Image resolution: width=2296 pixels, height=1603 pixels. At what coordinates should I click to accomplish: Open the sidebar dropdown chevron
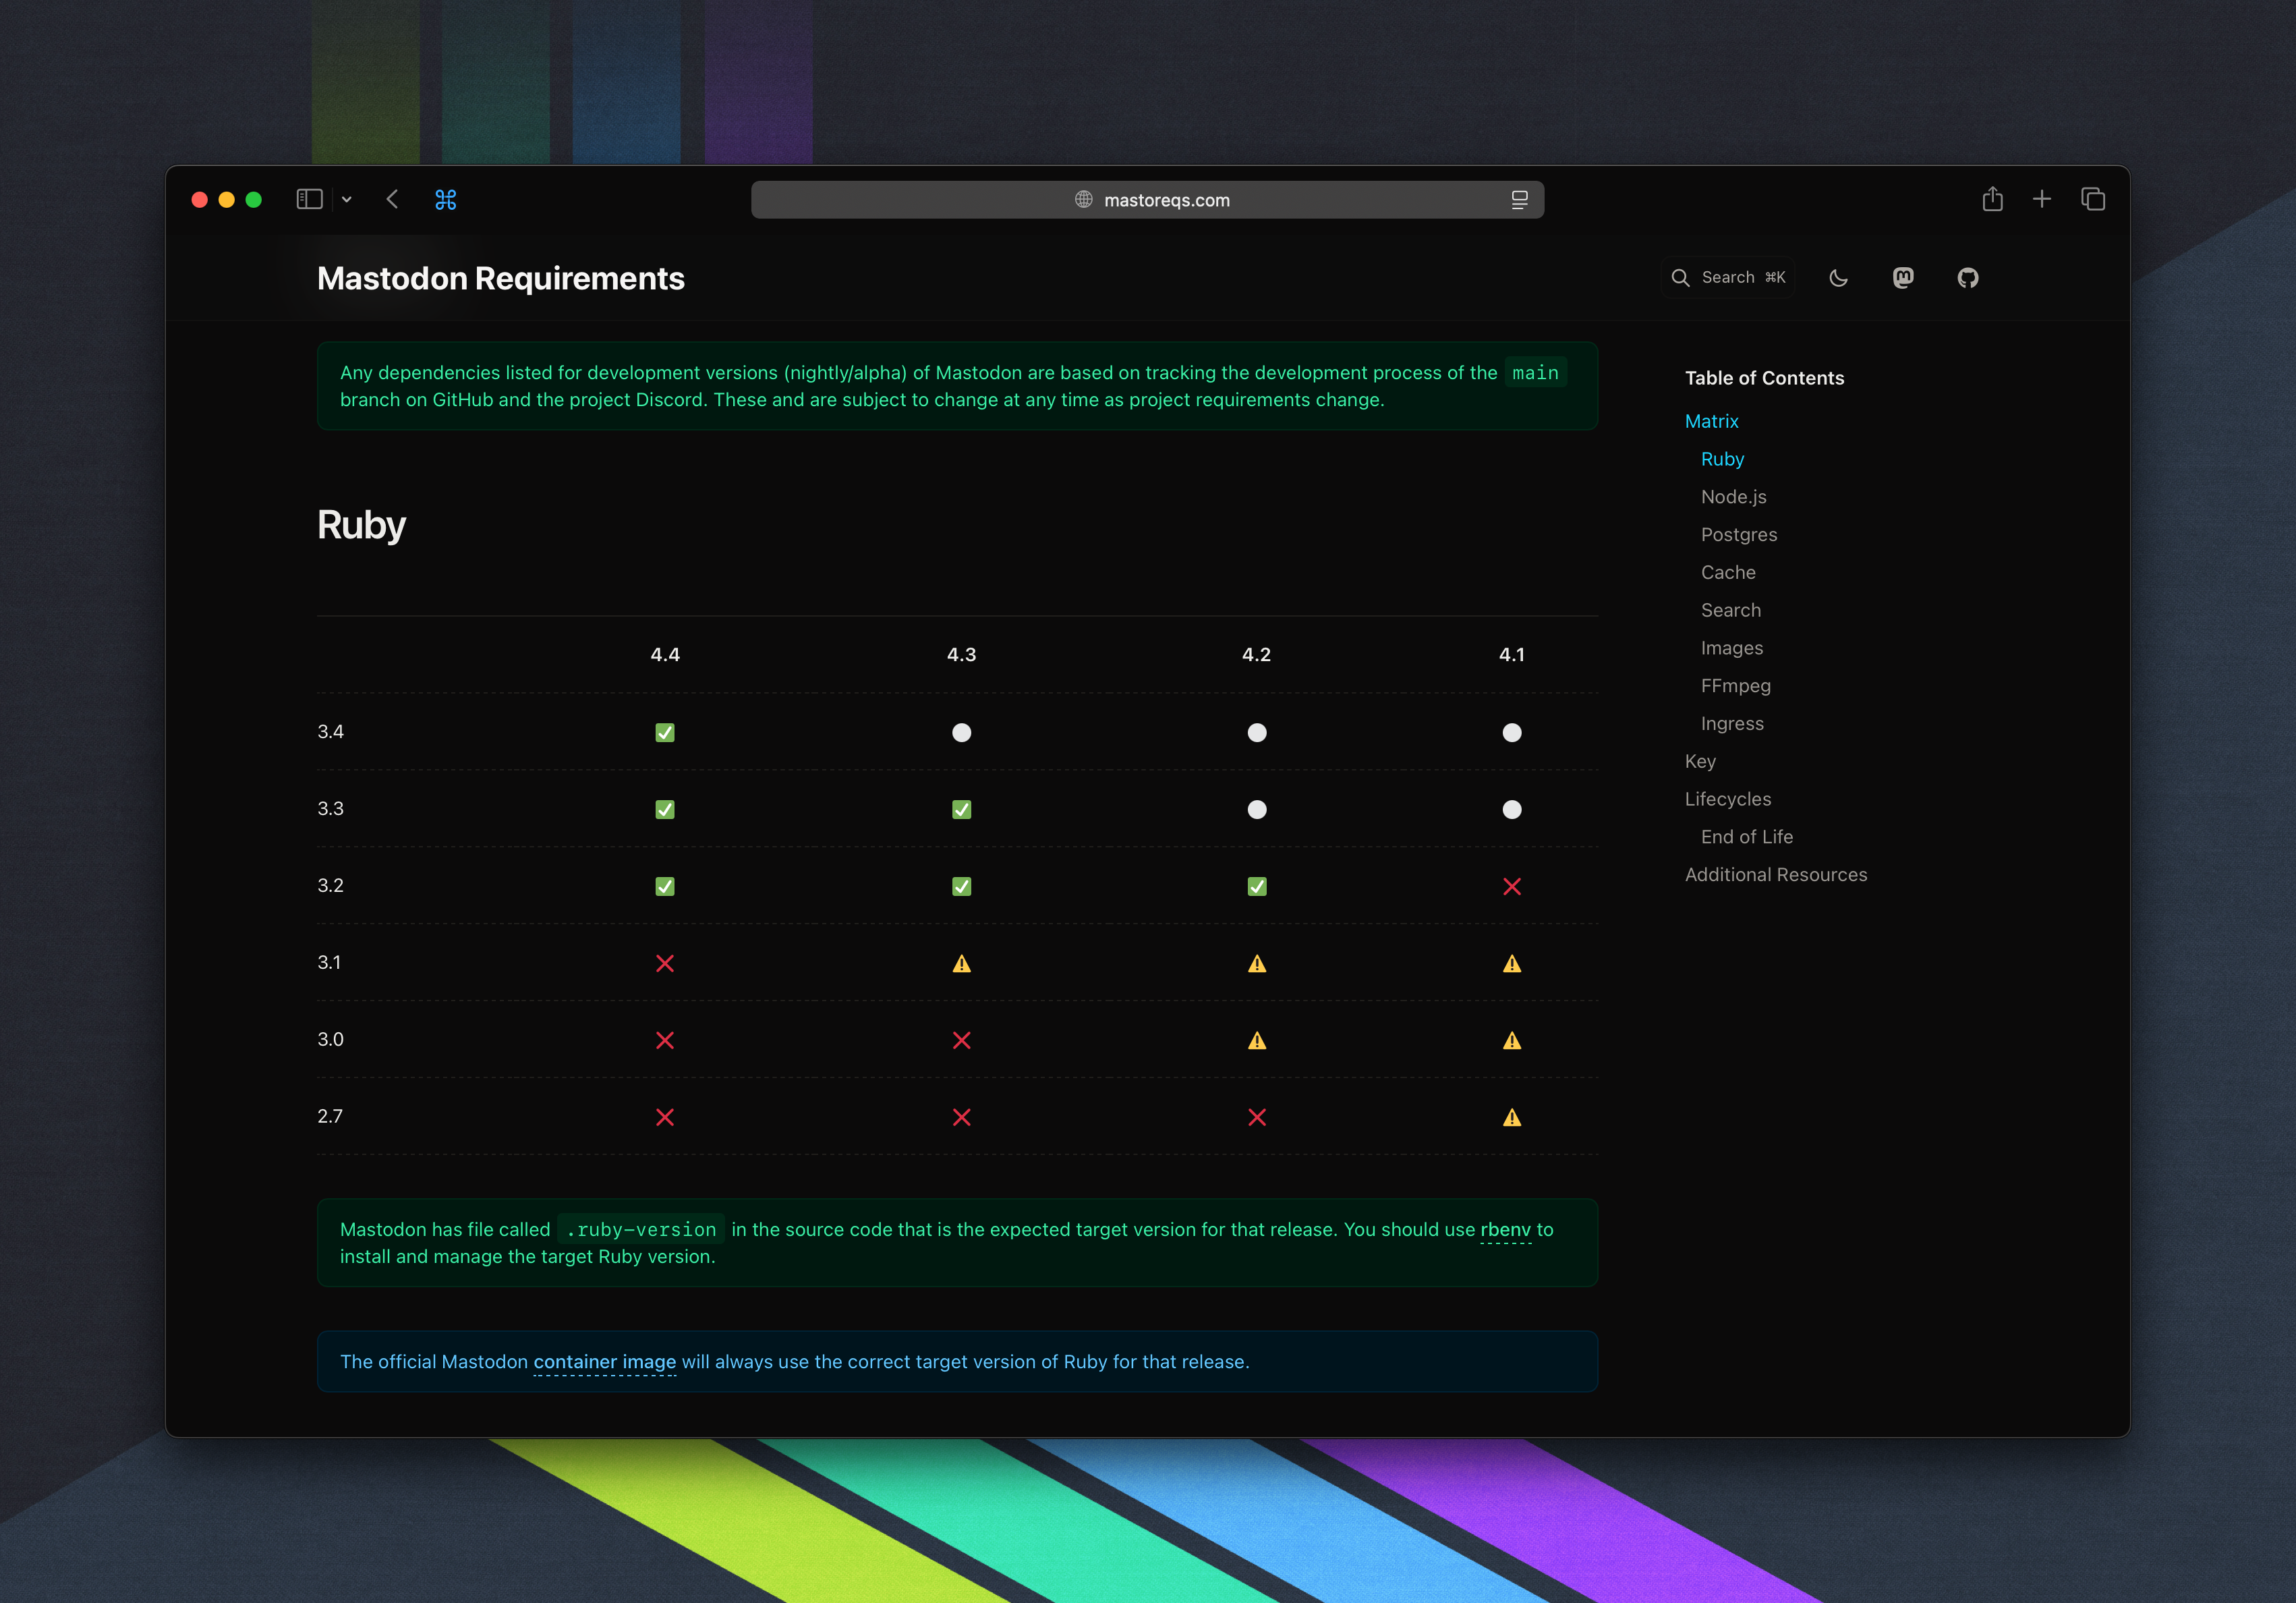(346, 200)
